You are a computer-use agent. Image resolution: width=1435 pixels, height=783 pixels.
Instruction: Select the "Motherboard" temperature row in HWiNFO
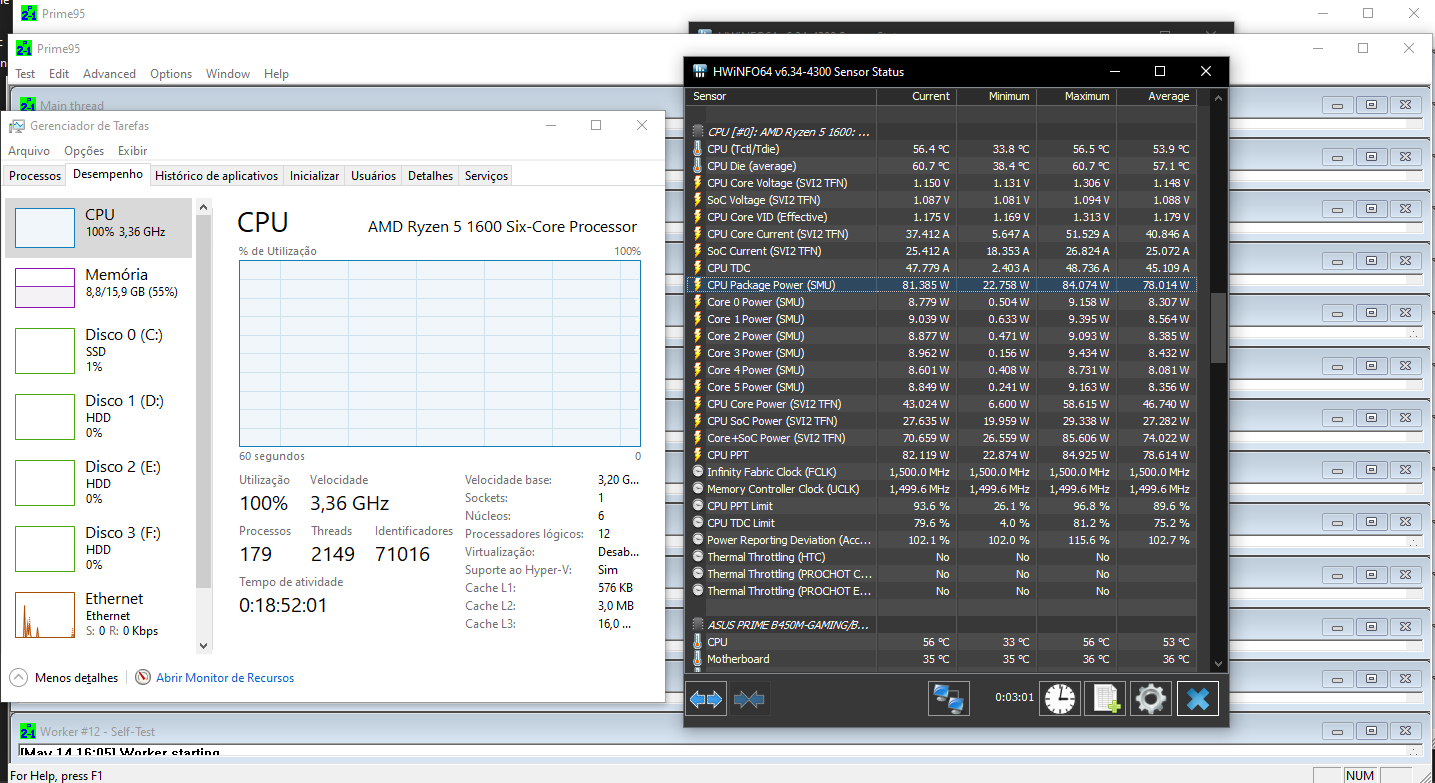pos(941,659)
